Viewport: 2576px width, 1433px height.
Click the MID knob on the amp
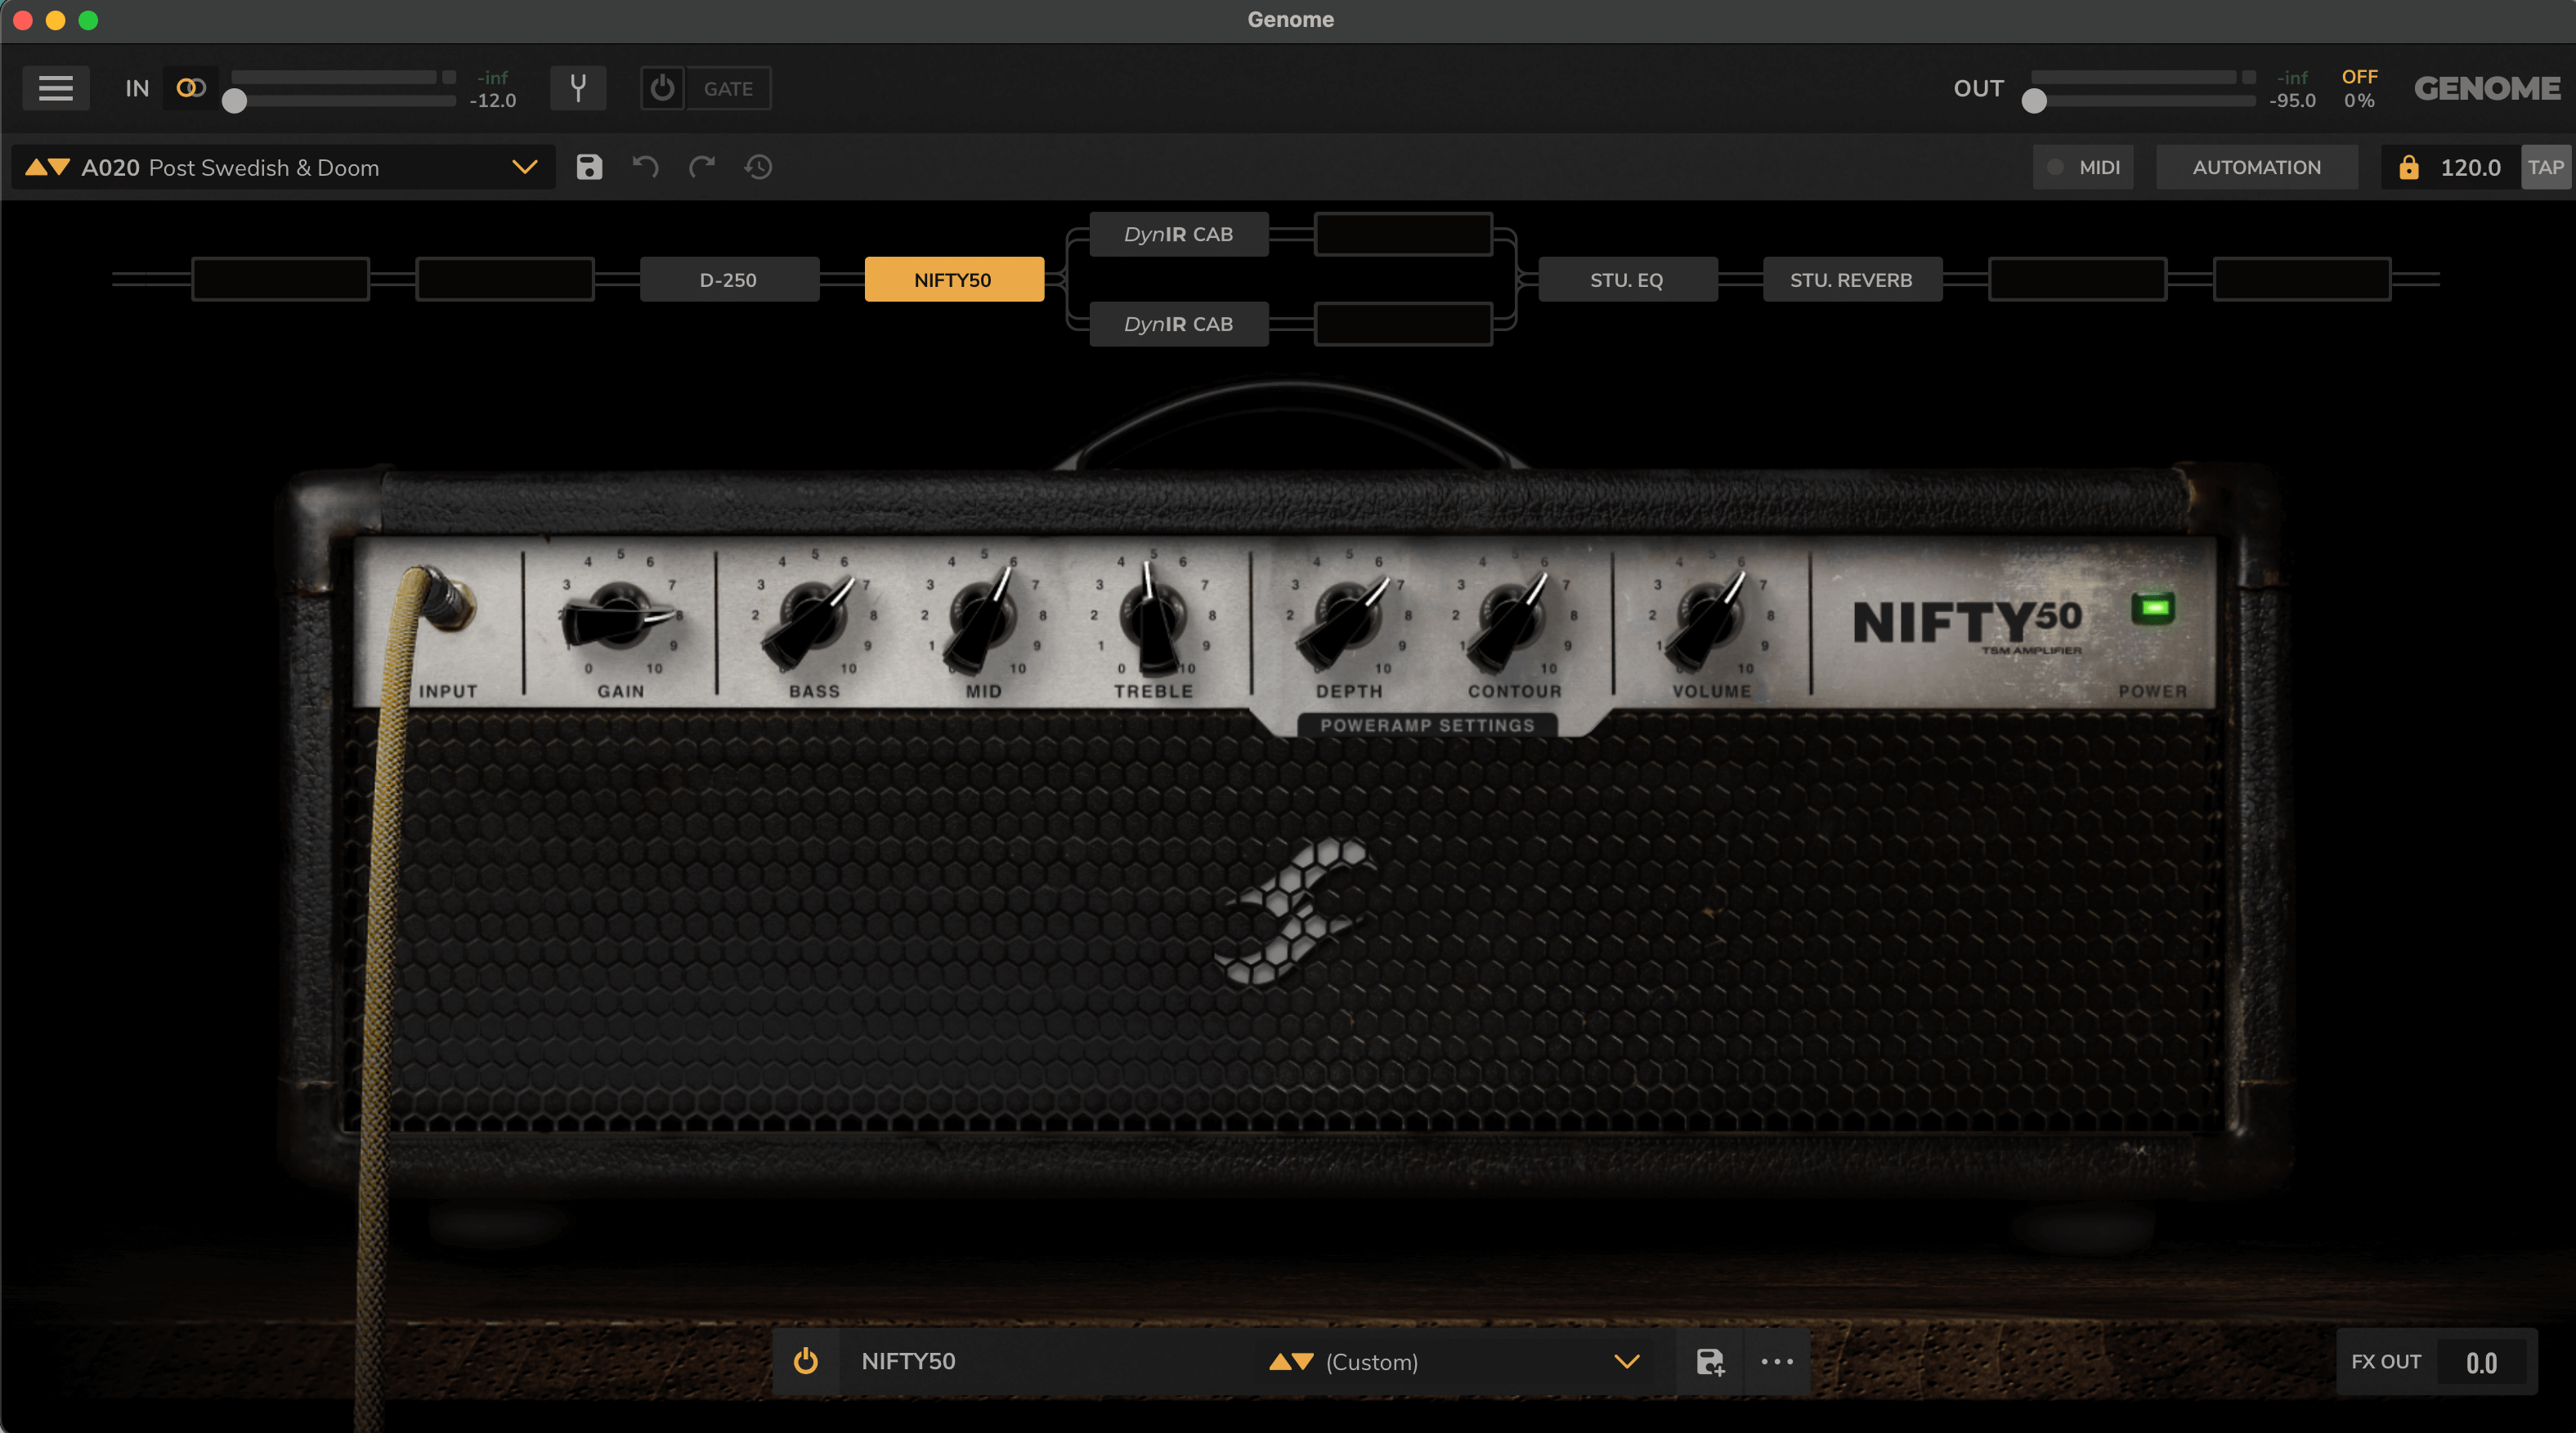pos(982,618)
